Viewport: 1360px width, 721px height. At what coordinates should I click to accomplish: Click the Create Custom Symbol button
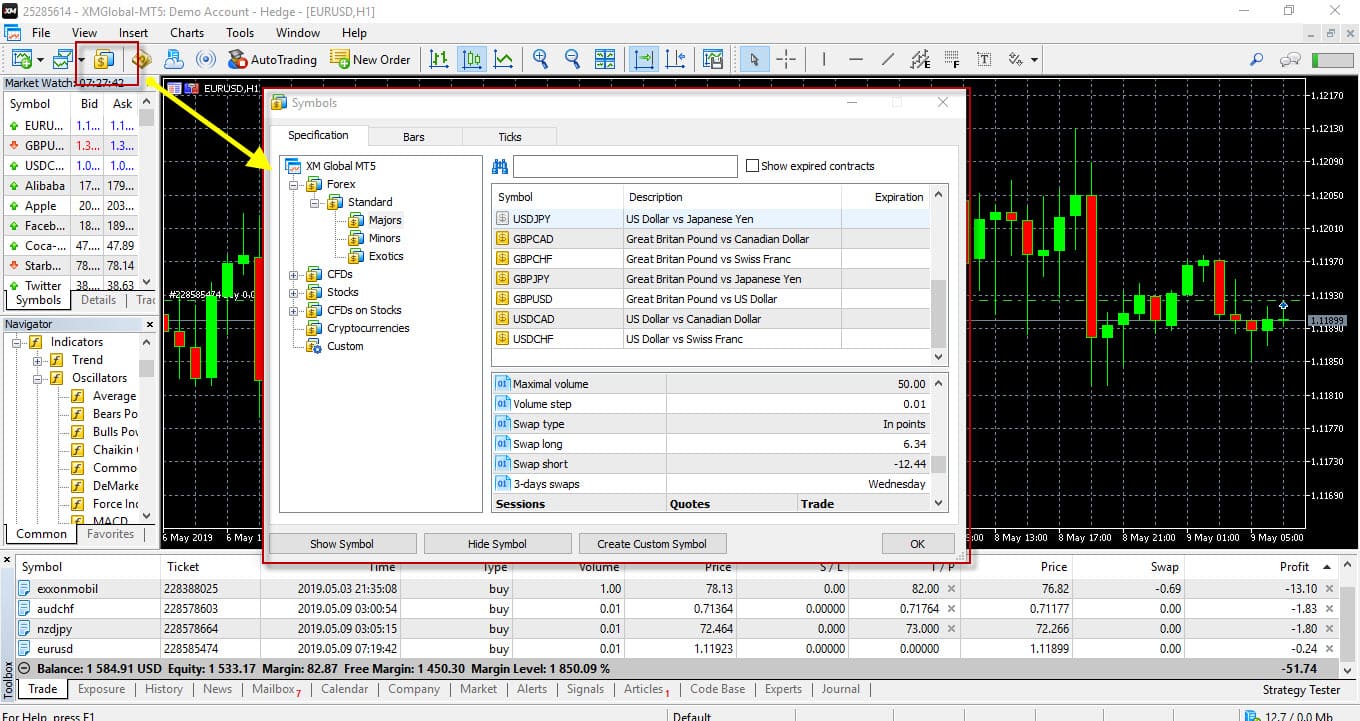(x=652, y=544)
